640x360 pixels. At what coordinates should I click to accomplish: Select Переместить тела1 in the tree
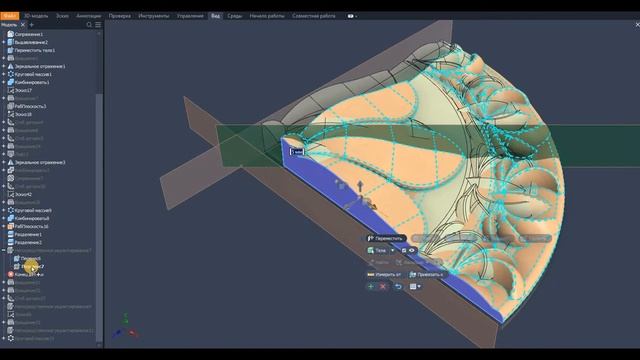point(35,50)
